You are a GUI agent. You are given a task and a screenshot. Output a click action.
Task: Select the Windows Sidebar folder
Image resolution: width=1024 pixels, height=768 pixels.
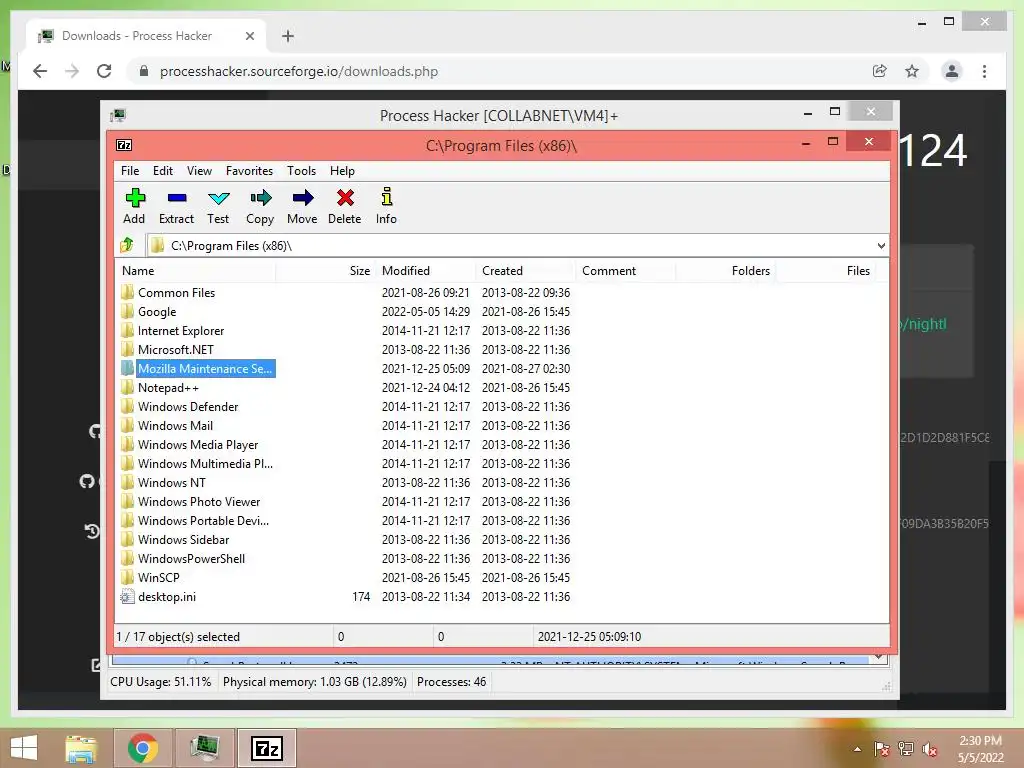[x=184, y=539]
